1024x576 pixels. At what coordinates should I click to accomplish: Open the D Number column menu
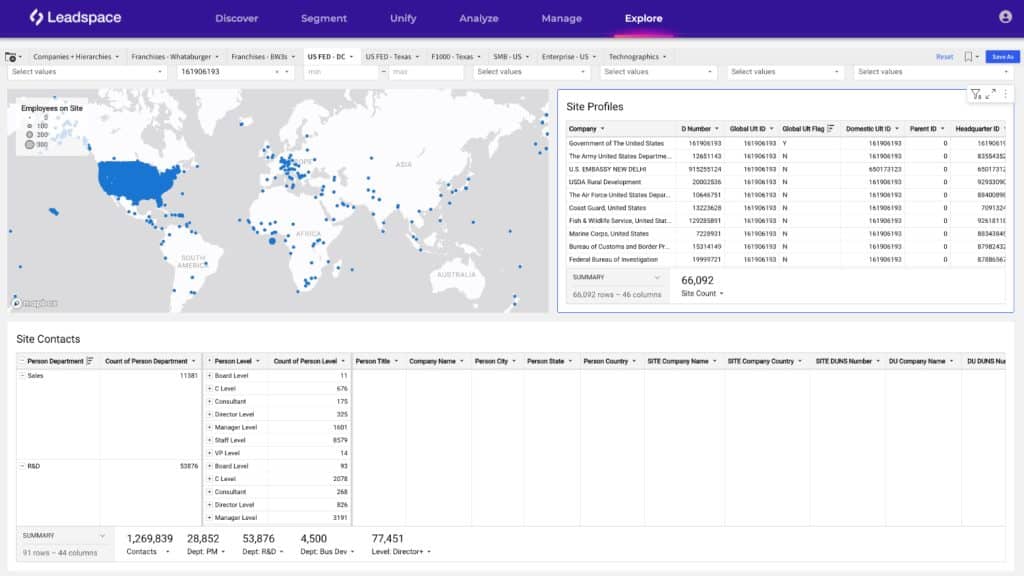click(x=716, y=129)
